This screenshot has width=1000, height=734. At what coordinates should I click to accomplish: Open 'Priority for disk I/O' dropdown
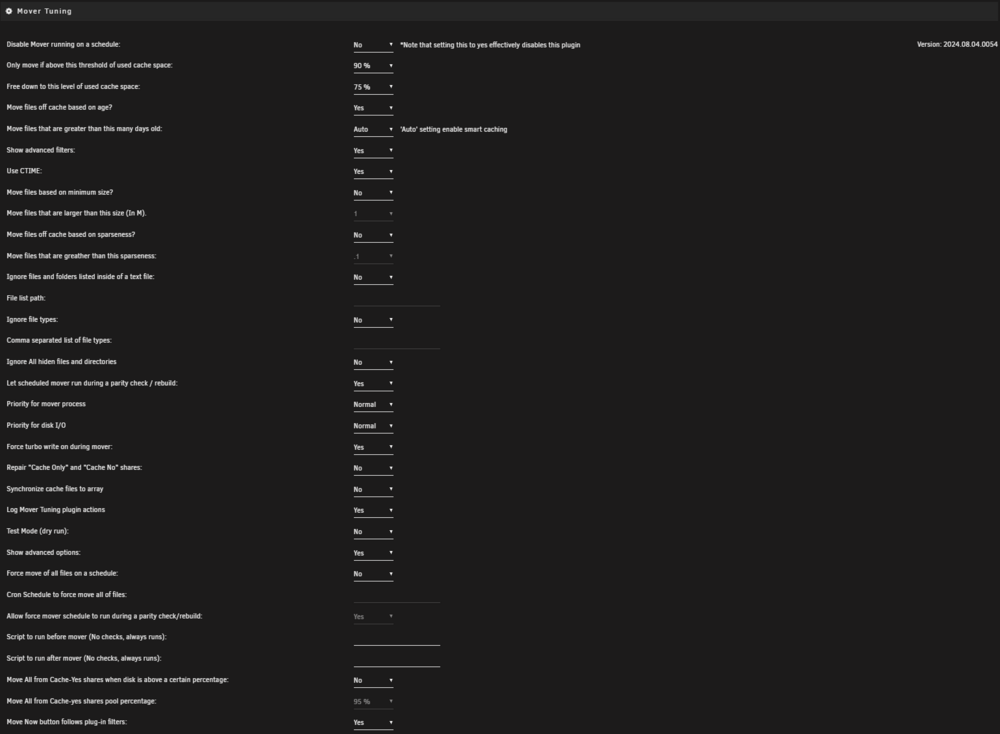[x=373, y=426]
